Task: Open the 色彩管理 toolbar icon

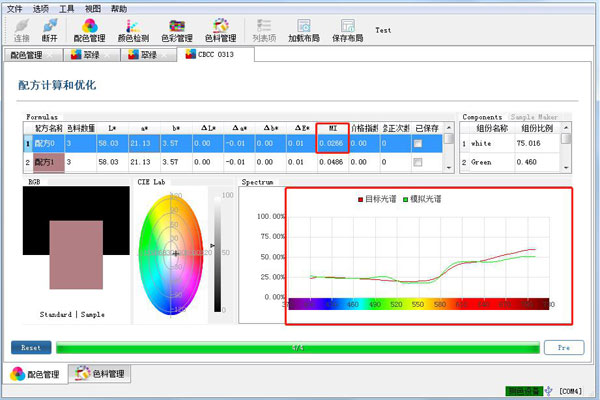Action: click(177, 28)
